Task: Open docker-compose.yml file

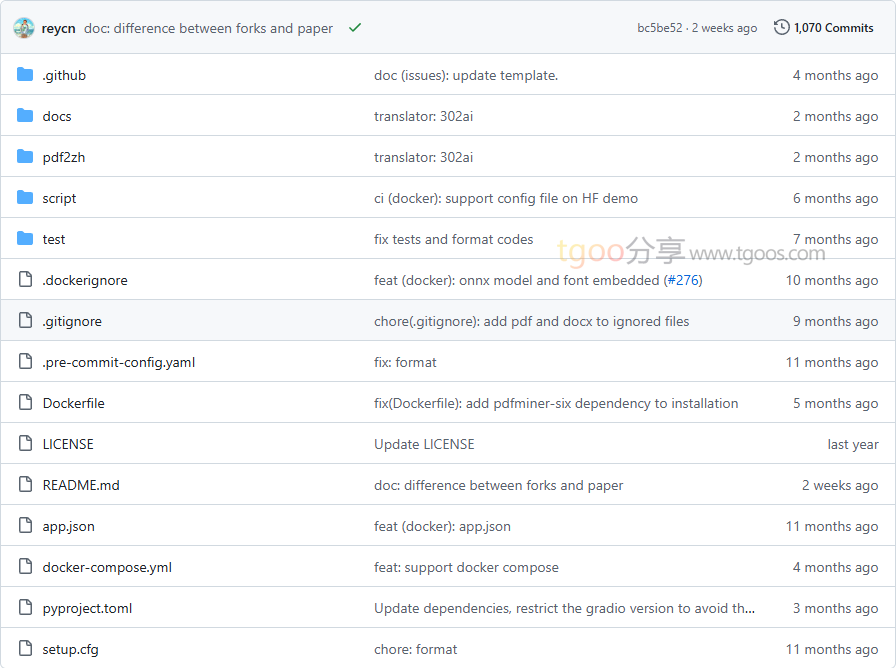Action: tap(107, 567)
